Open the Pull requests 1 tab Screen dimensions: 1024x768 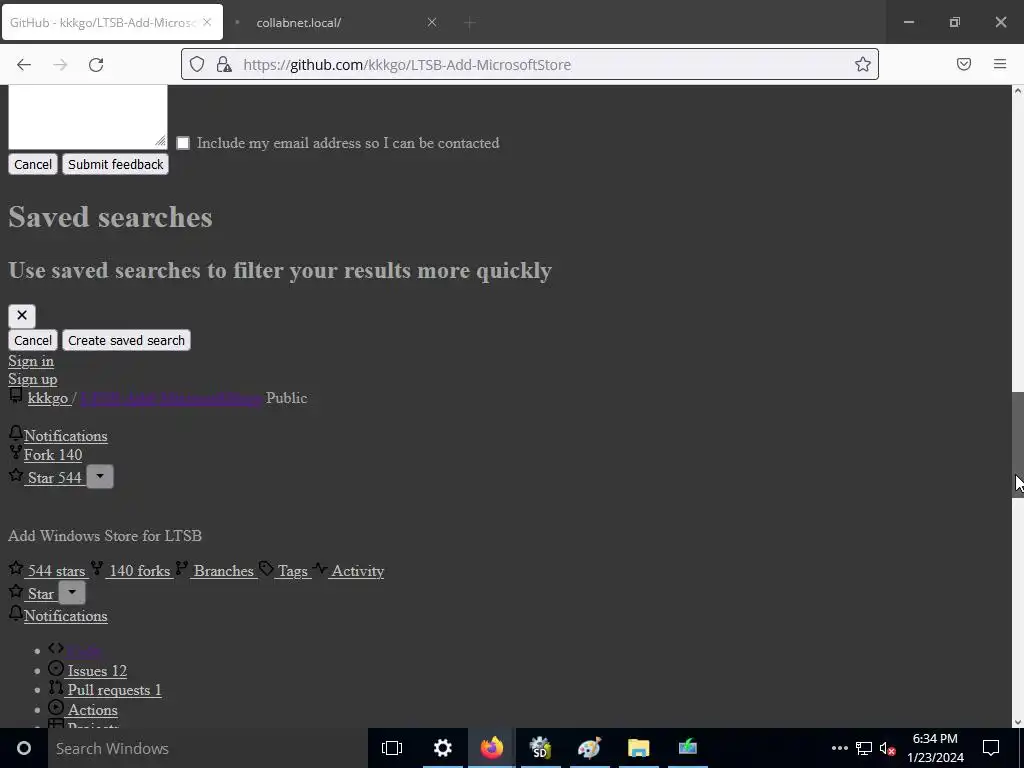click(x=114, y=690)
